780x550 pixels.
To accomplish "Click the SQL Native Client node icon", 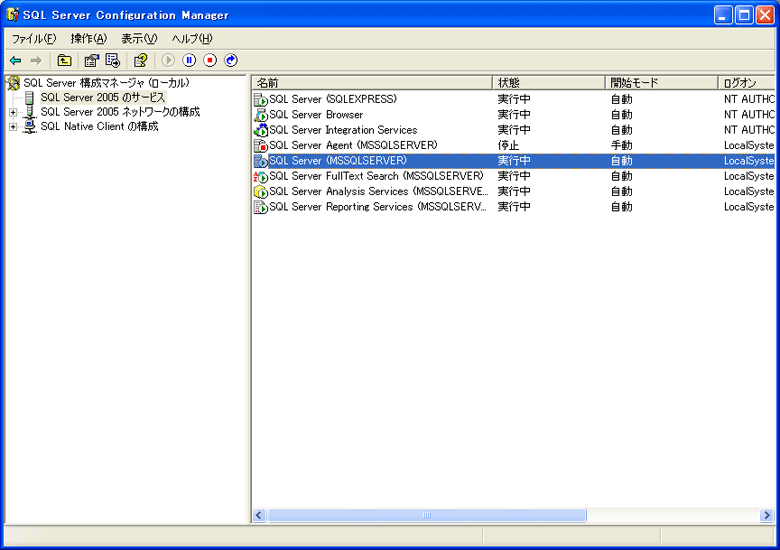I will click(x=29, y=126).
